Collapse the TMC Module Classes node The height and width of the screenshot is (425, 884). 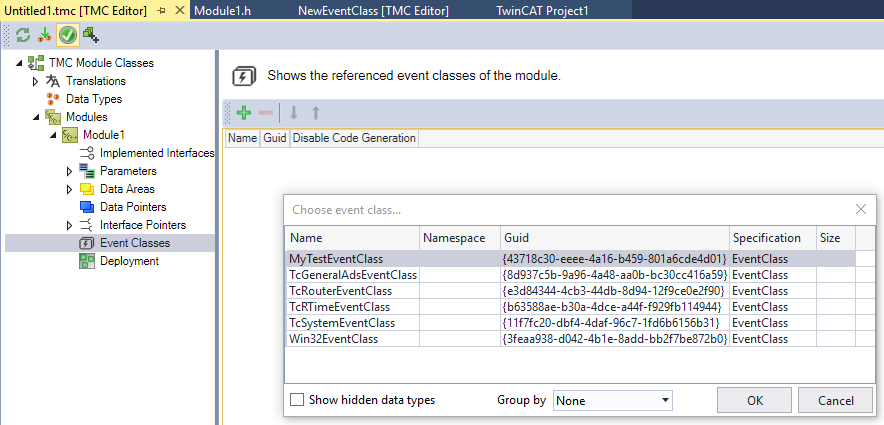(20, 63)
